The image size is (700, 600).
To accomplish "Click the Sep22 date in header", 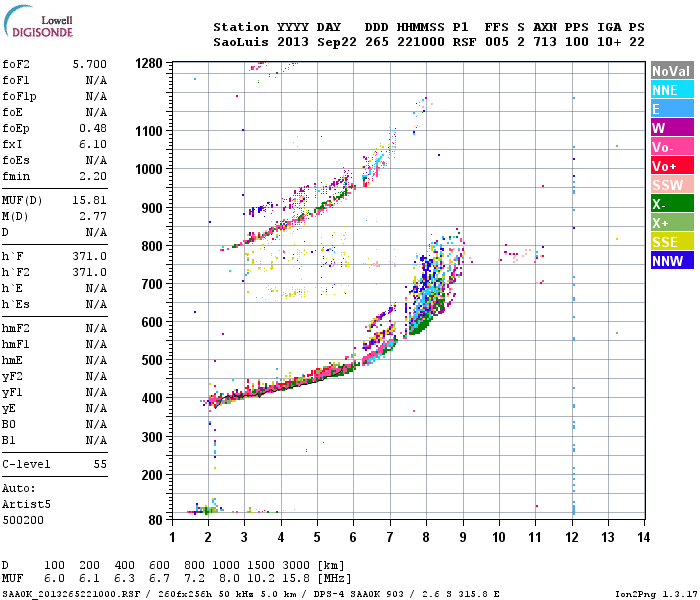I will point(337,42).
